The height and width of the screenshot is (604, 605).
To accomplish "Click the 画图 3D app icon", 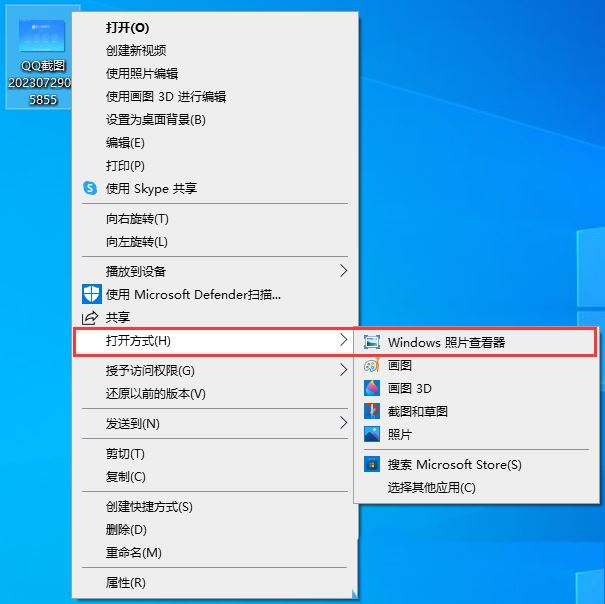I will point(372,388).
